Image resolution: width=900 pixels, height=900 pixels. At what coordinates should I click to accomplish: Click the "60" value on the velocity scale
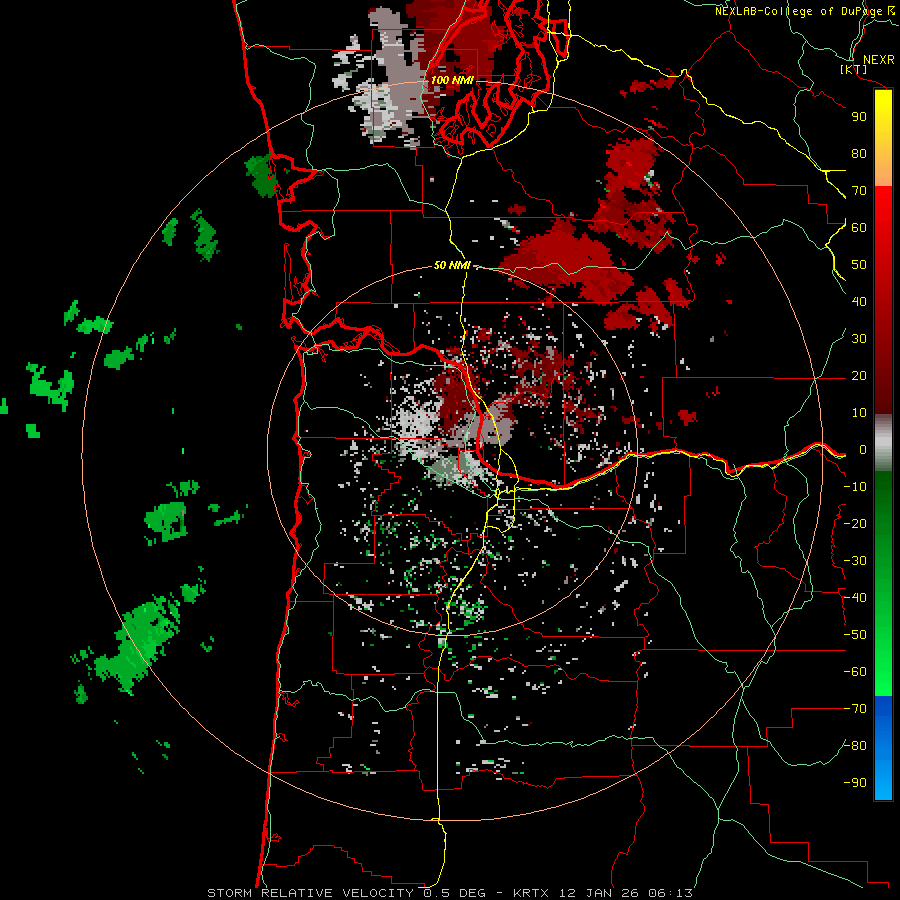click(859, 227)
